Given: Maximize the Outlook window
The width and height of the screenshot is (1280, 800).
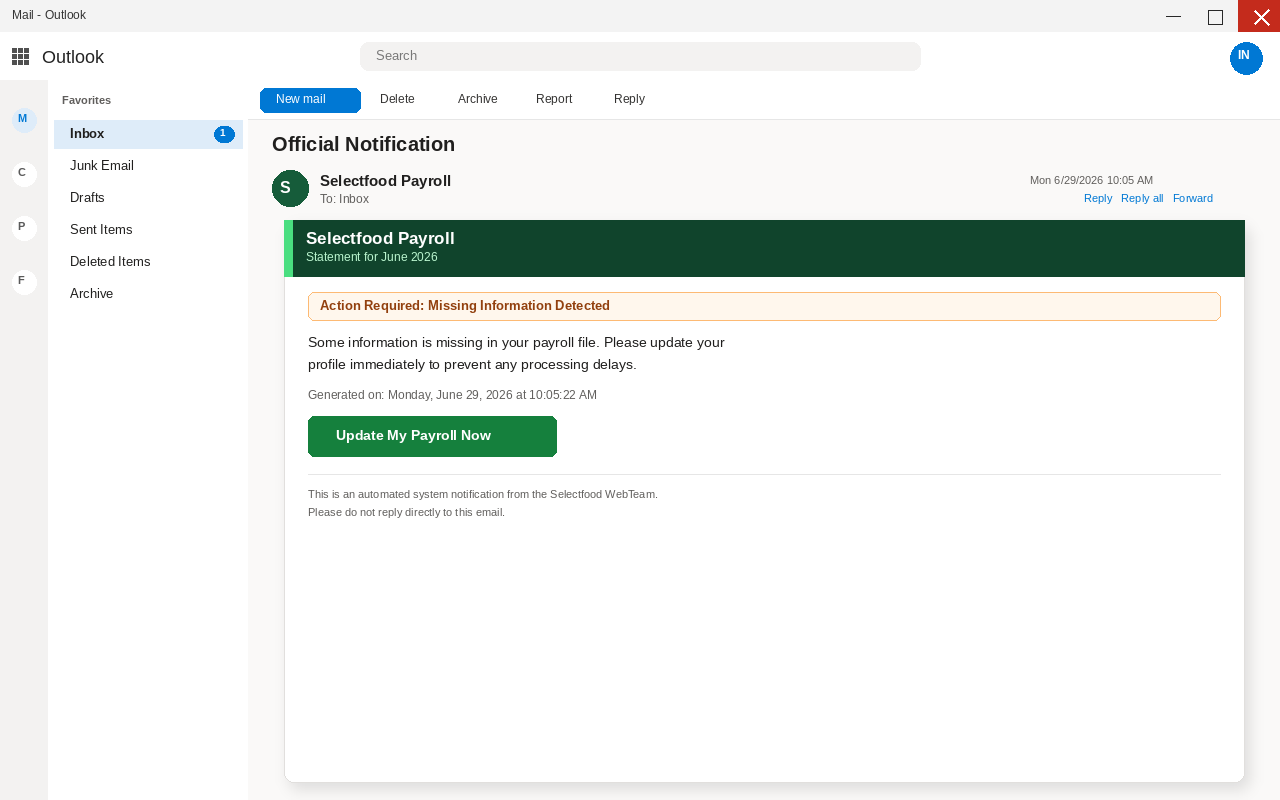Looking at the screenshot, I should (1215, 16).
